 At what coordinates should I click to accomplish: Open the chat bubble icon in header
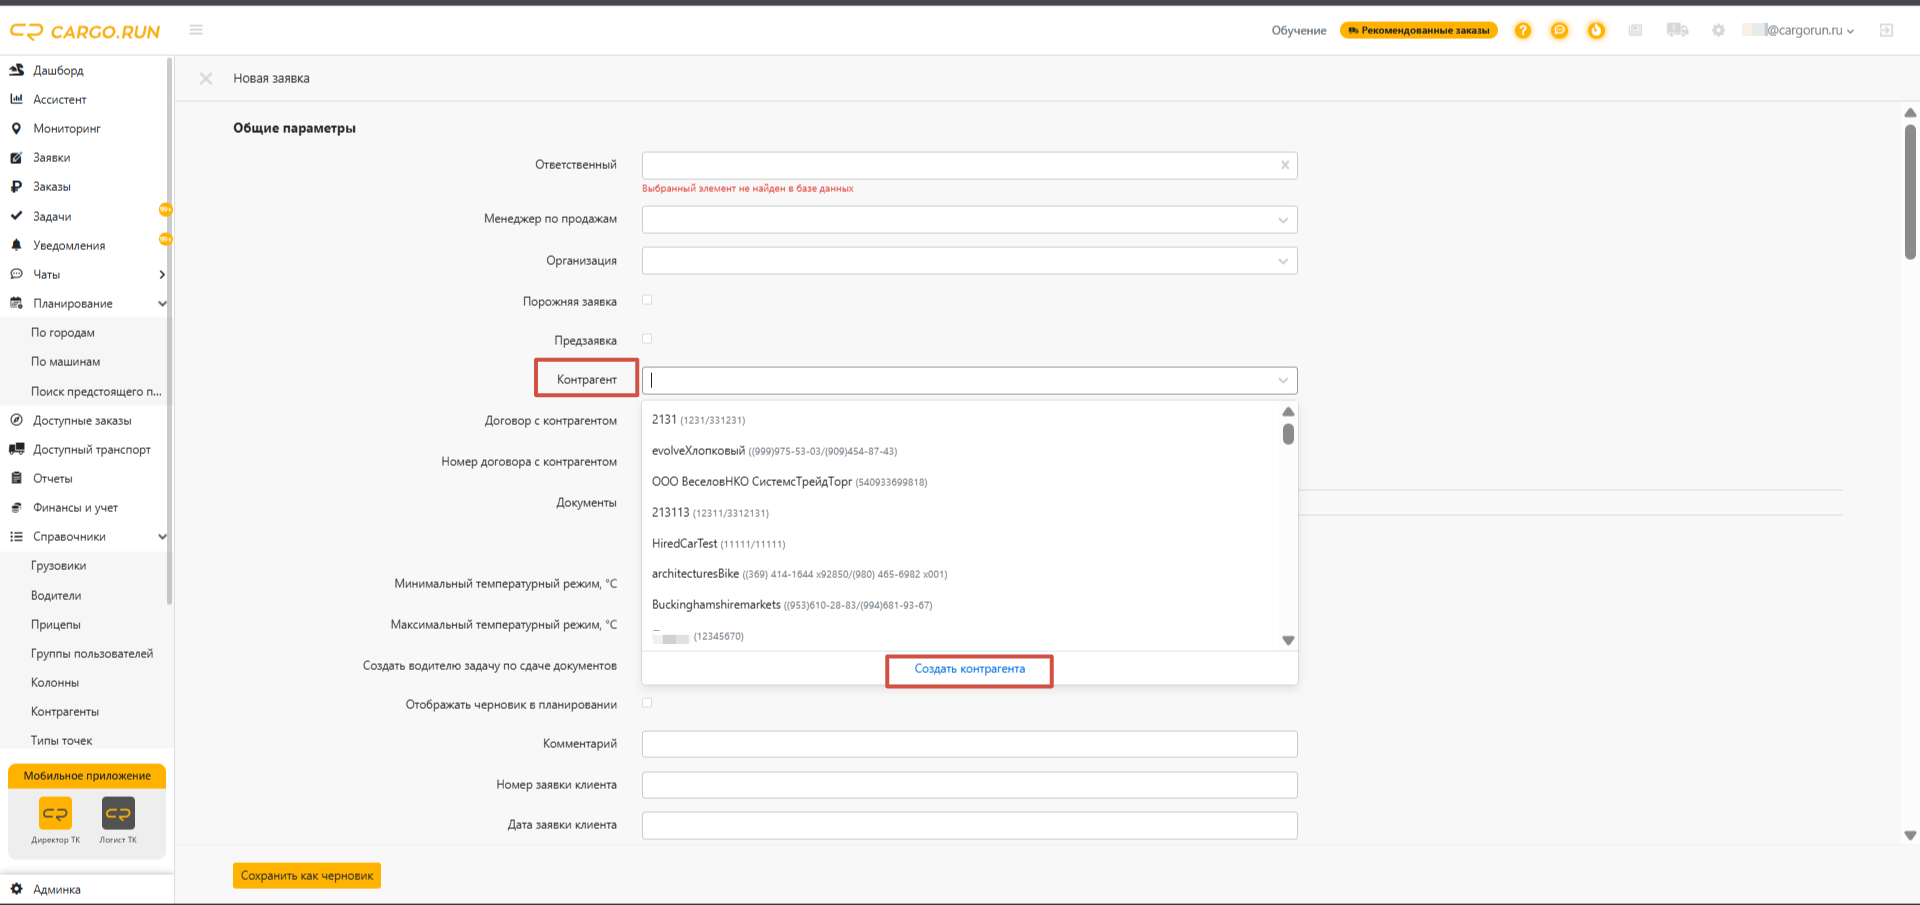tap(1559, 30)
